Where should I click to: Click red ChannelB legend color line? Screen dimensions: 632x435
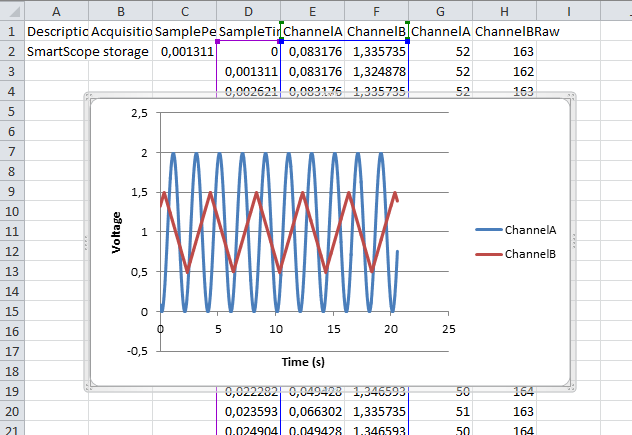tap(488, 254)
